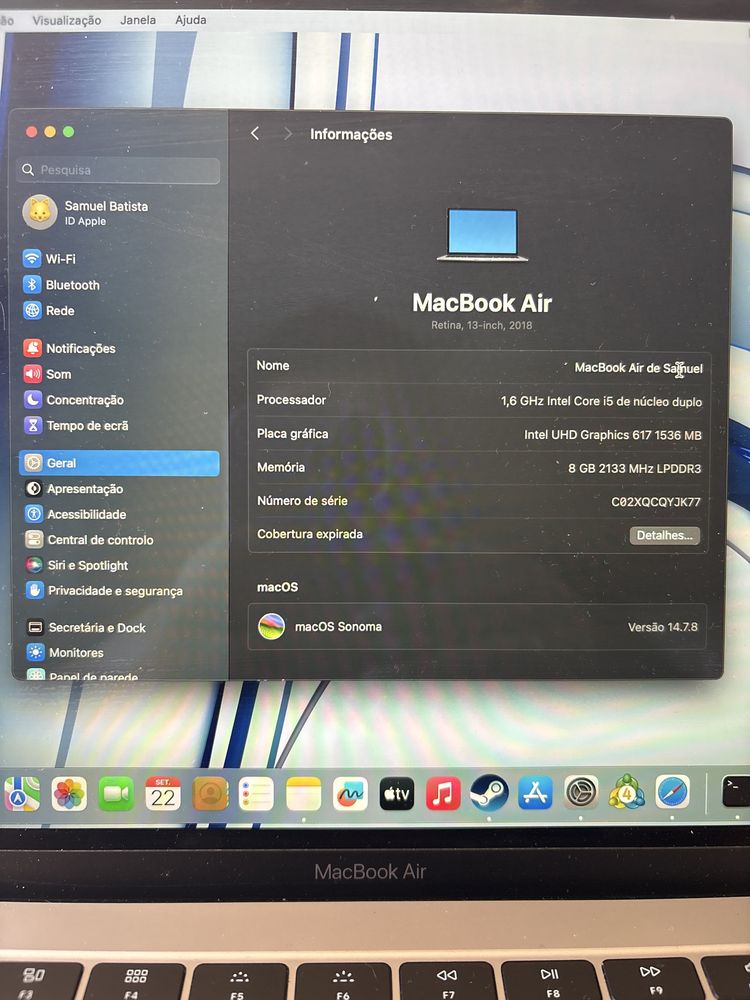Launch Maps from the Dock
The width and height of the screenshot is (750, 1000).
tap(22, 794)
